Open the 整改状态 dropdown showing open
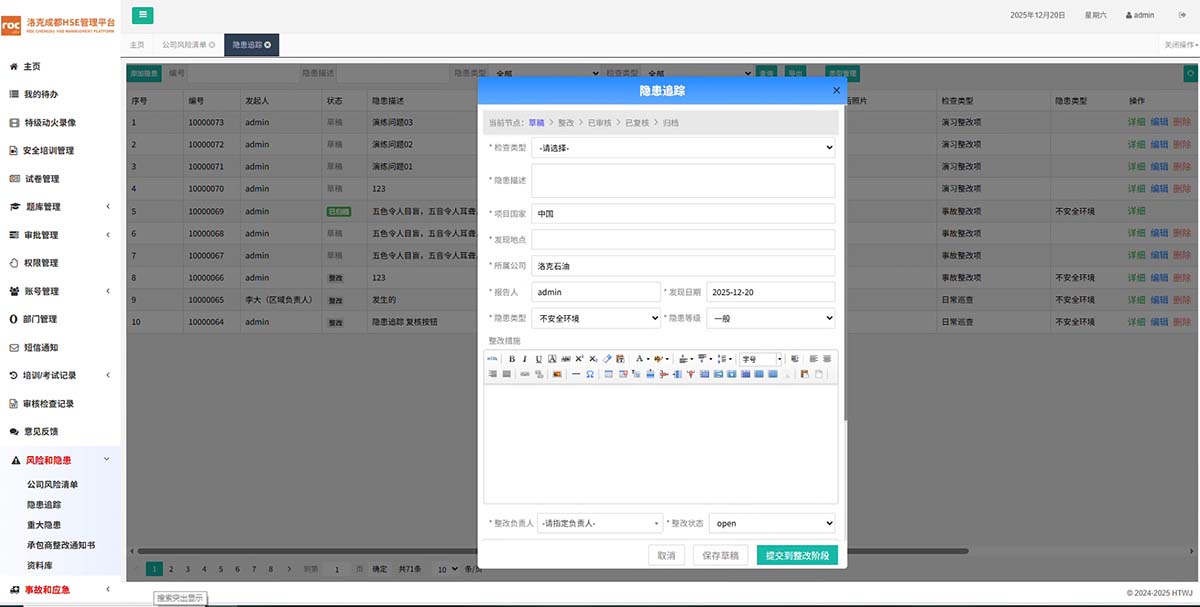The width and height of the screenshot is (1200, 607). tap(772, 523)
